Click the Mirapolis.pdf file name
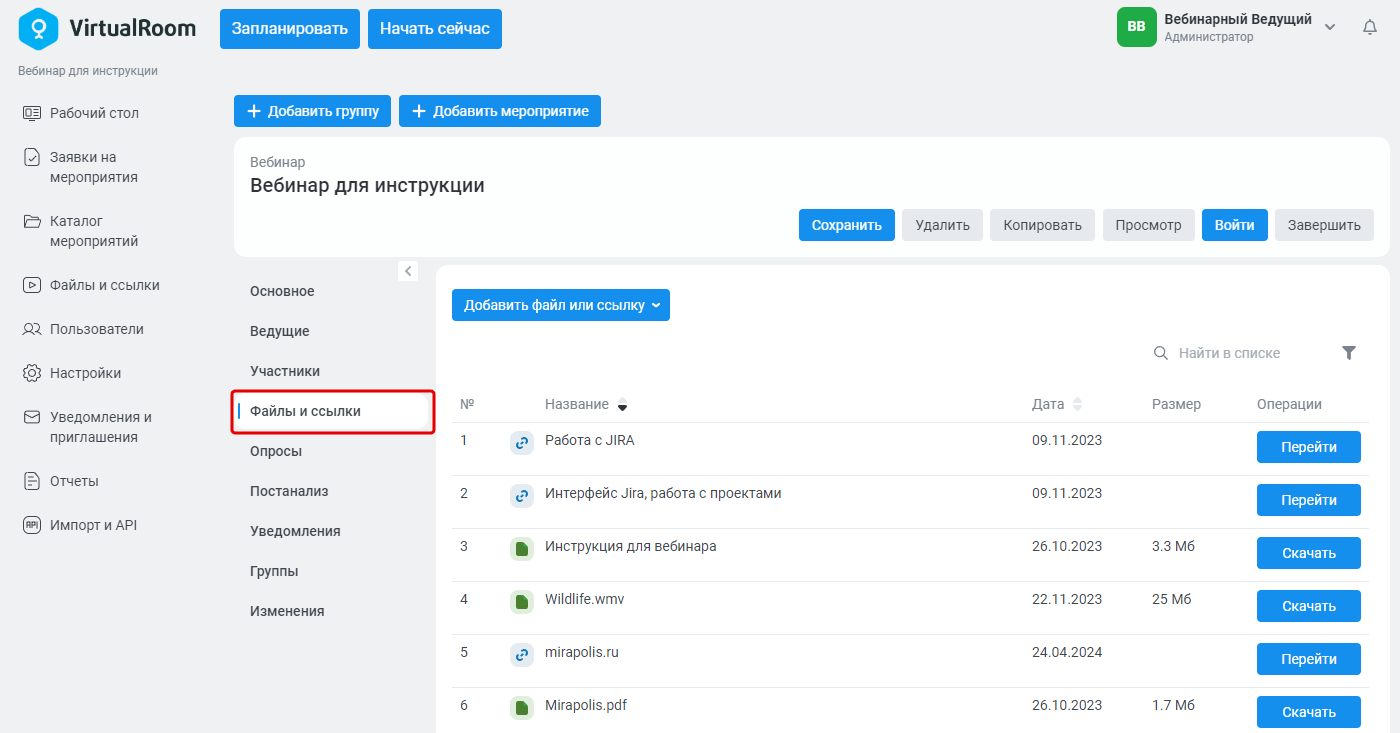 click(586, 705)
